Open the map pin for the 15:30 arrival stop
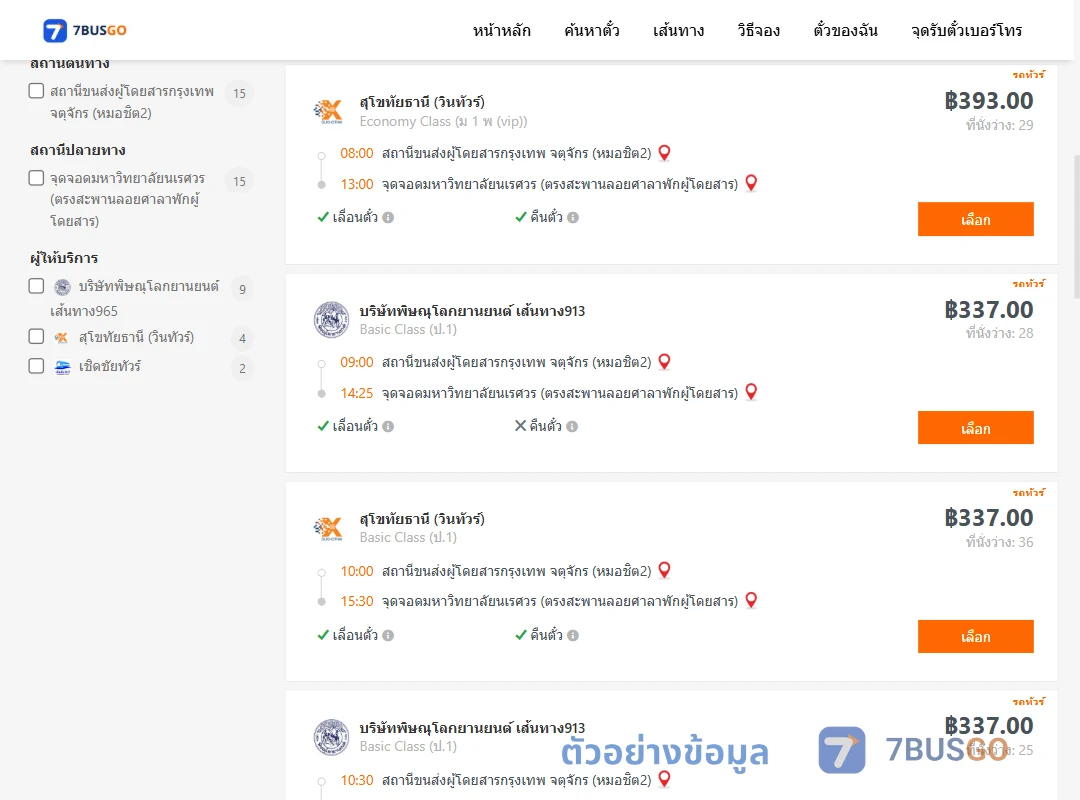Screen dimensions: 1080x800 tap(751, 600)
